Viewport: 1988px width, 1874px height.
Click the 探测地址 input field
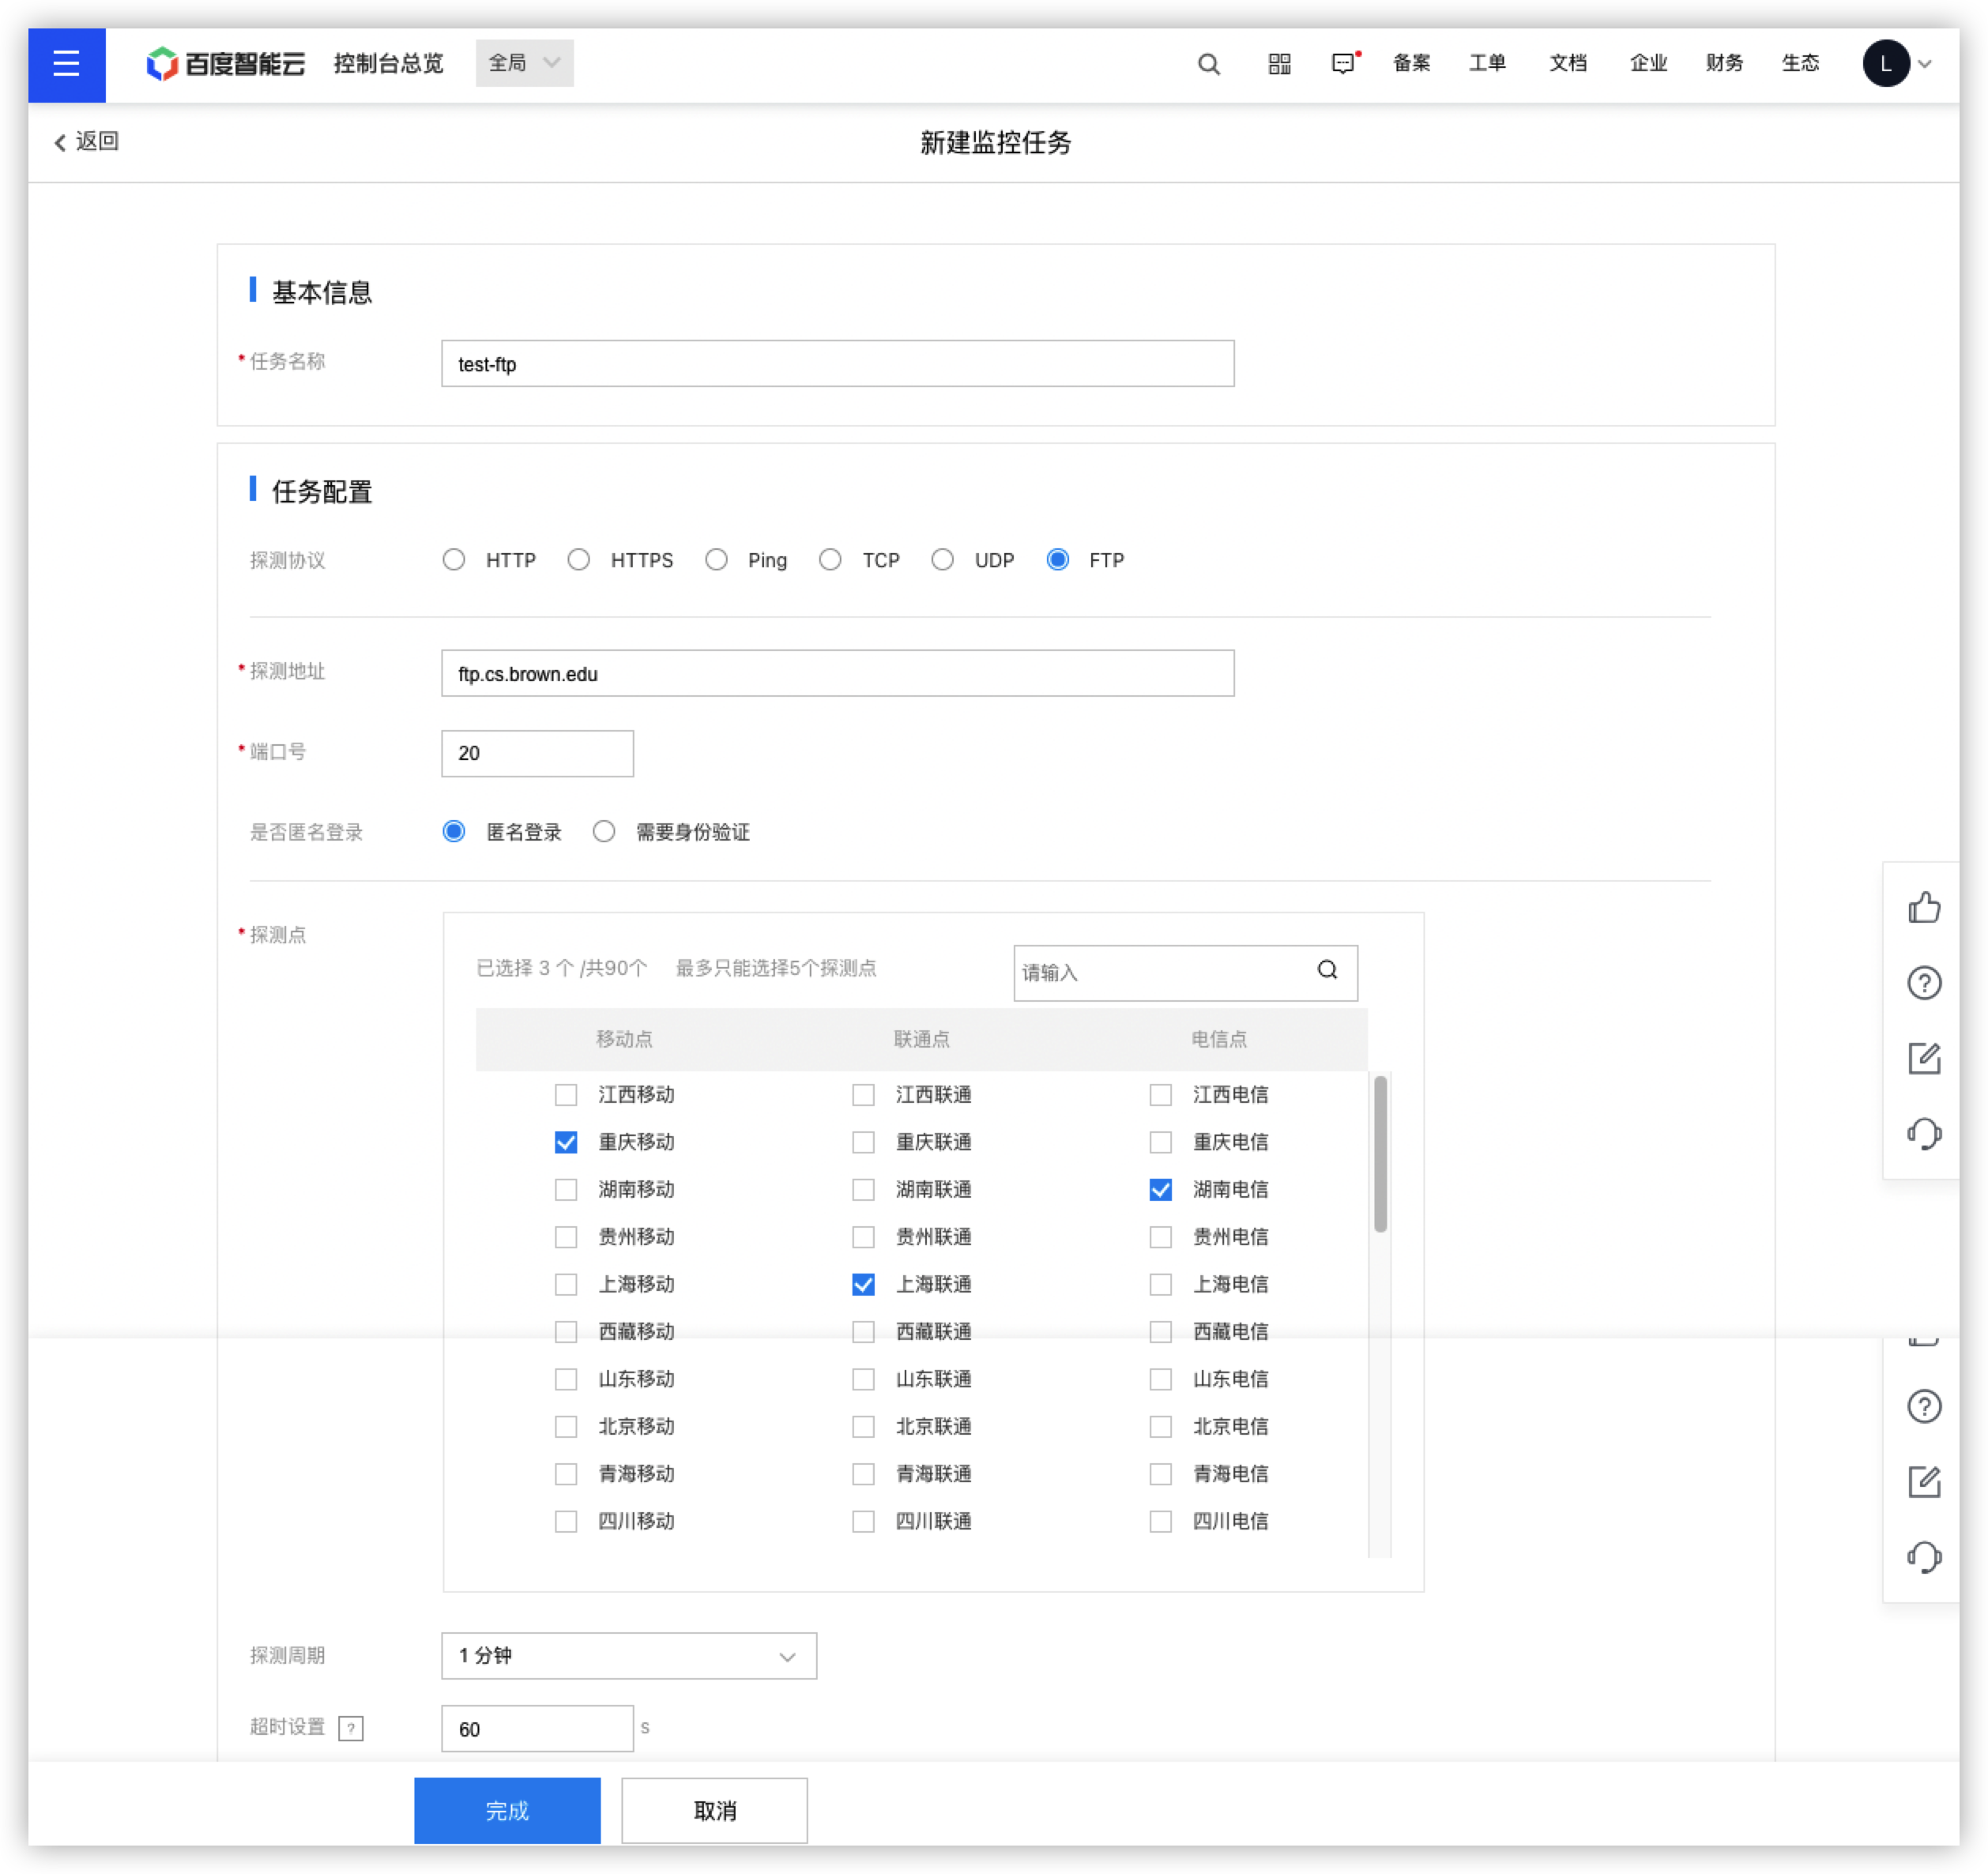tap(837, 673)
